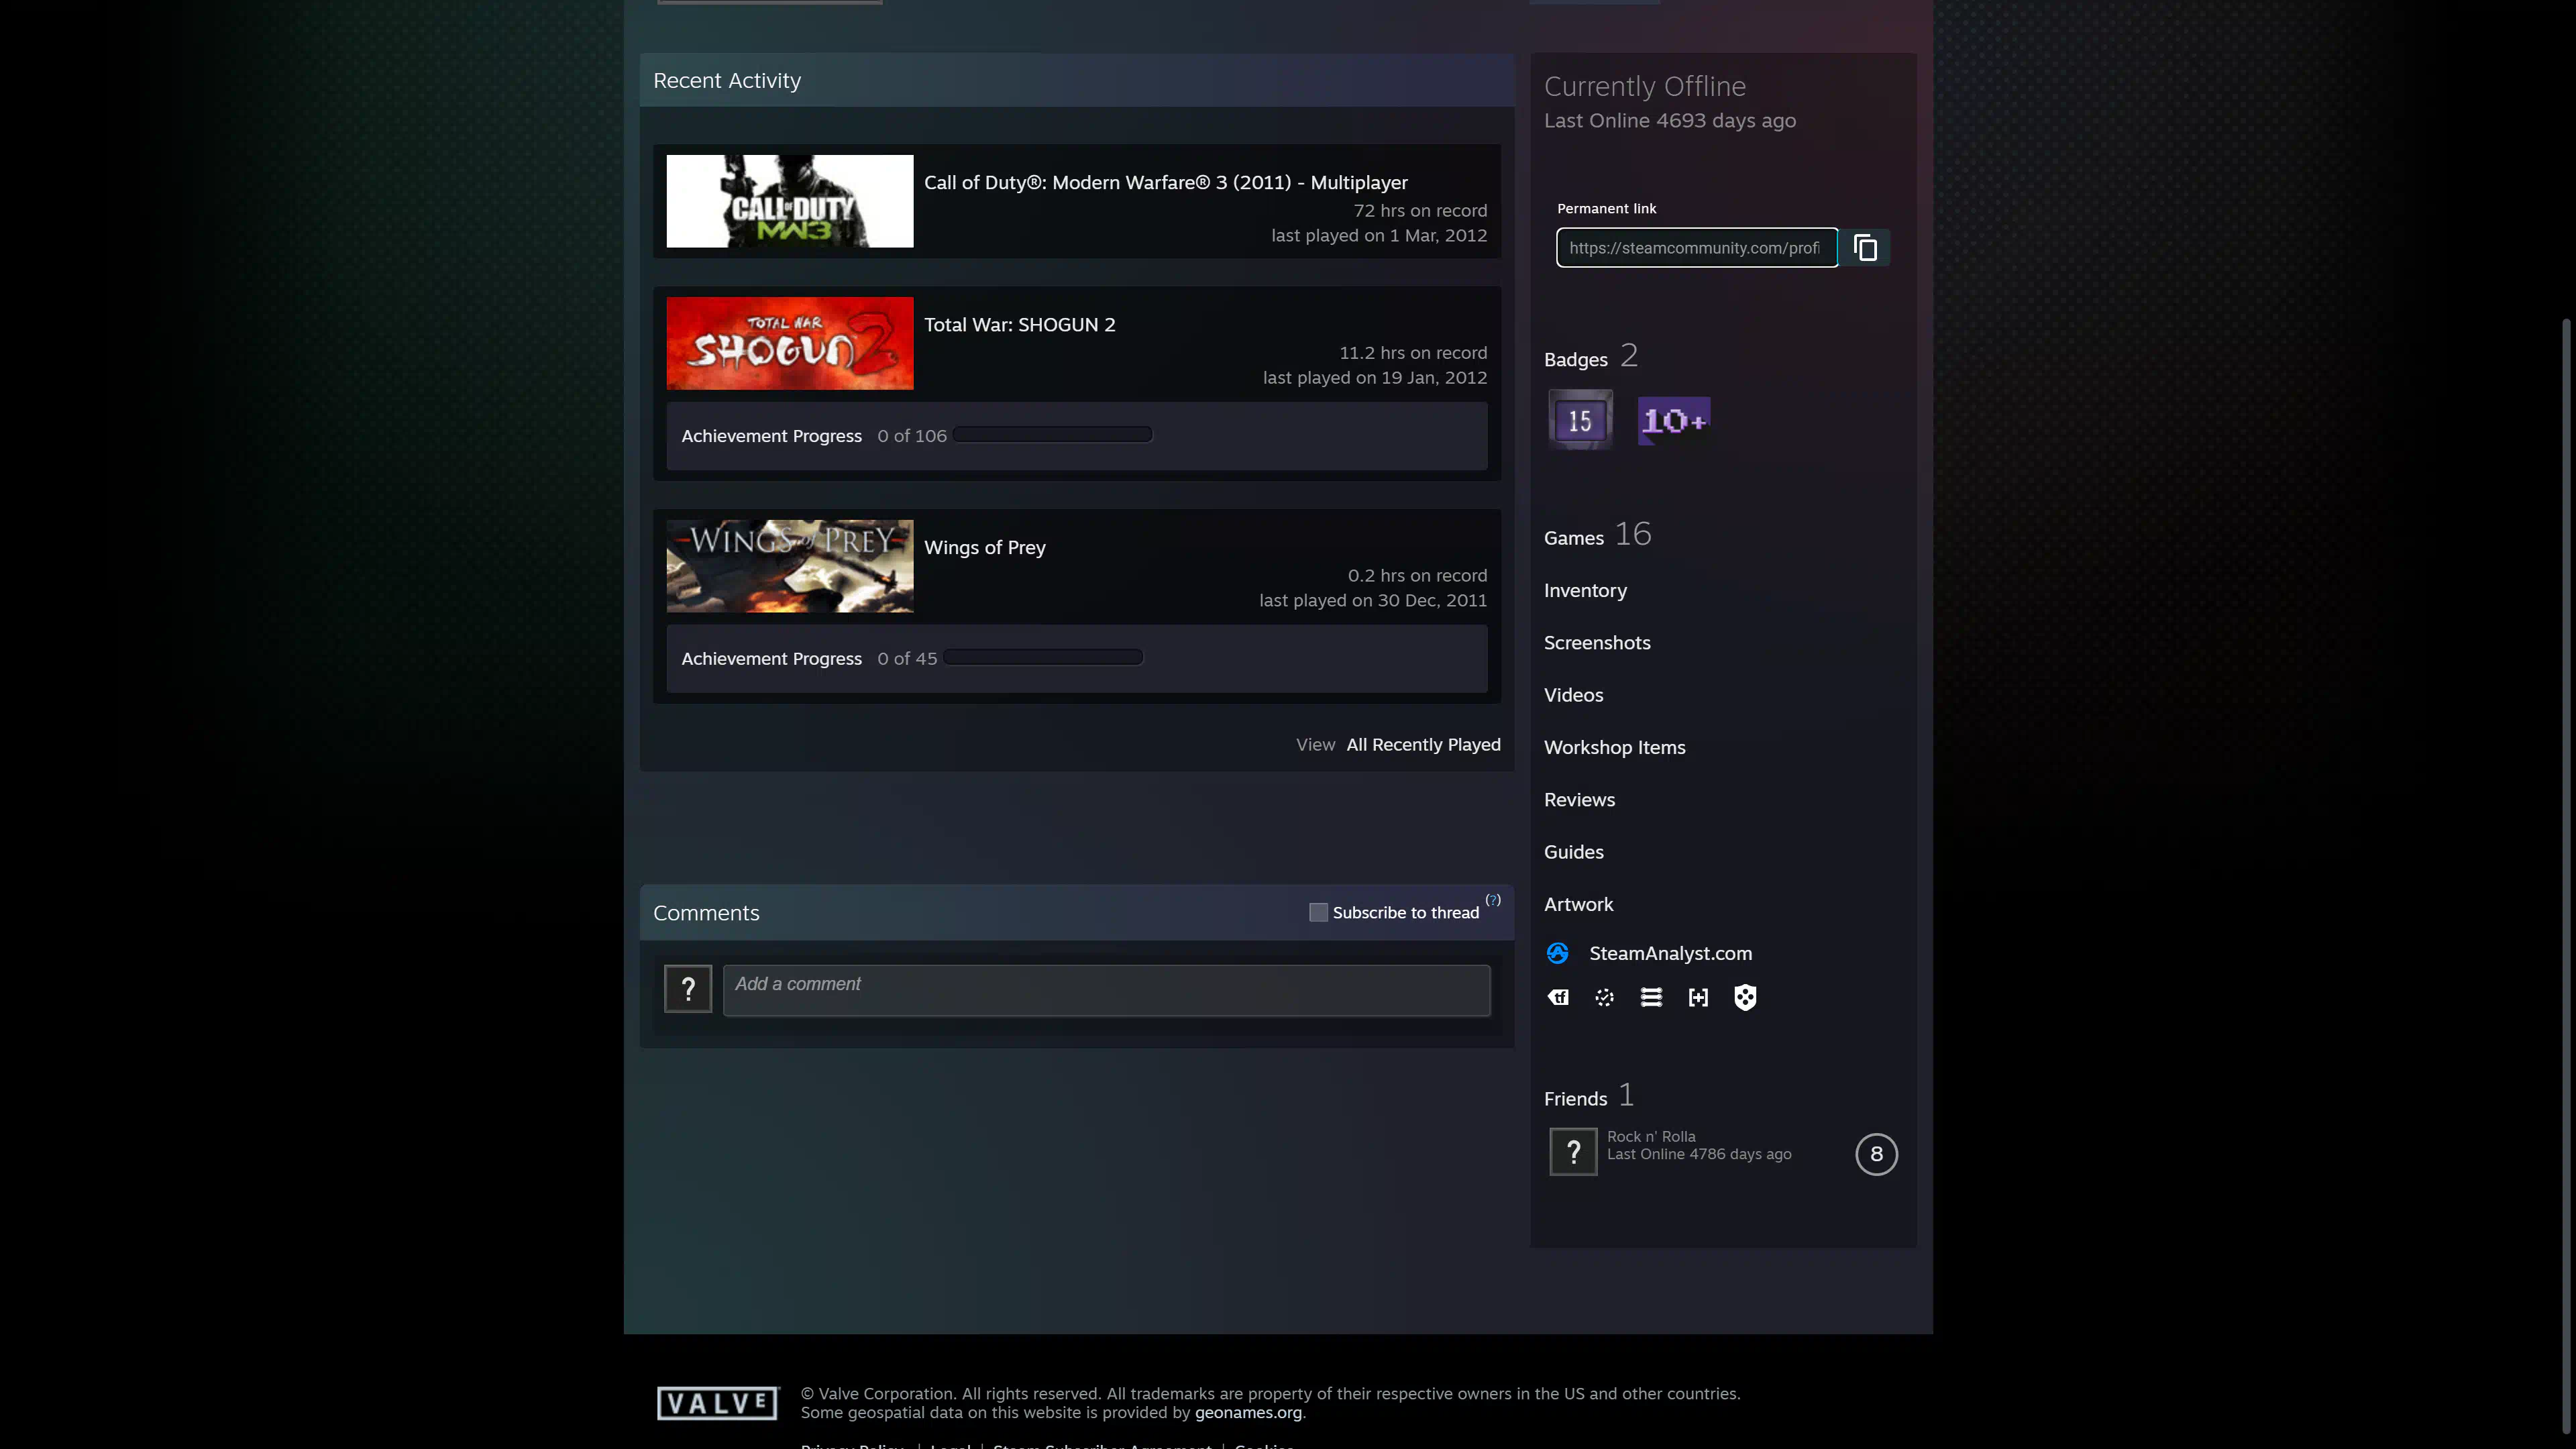Visit geonames.org link in footer
The width and height of the screenshot is (2576, 1449).
tap(1248, 1412)
